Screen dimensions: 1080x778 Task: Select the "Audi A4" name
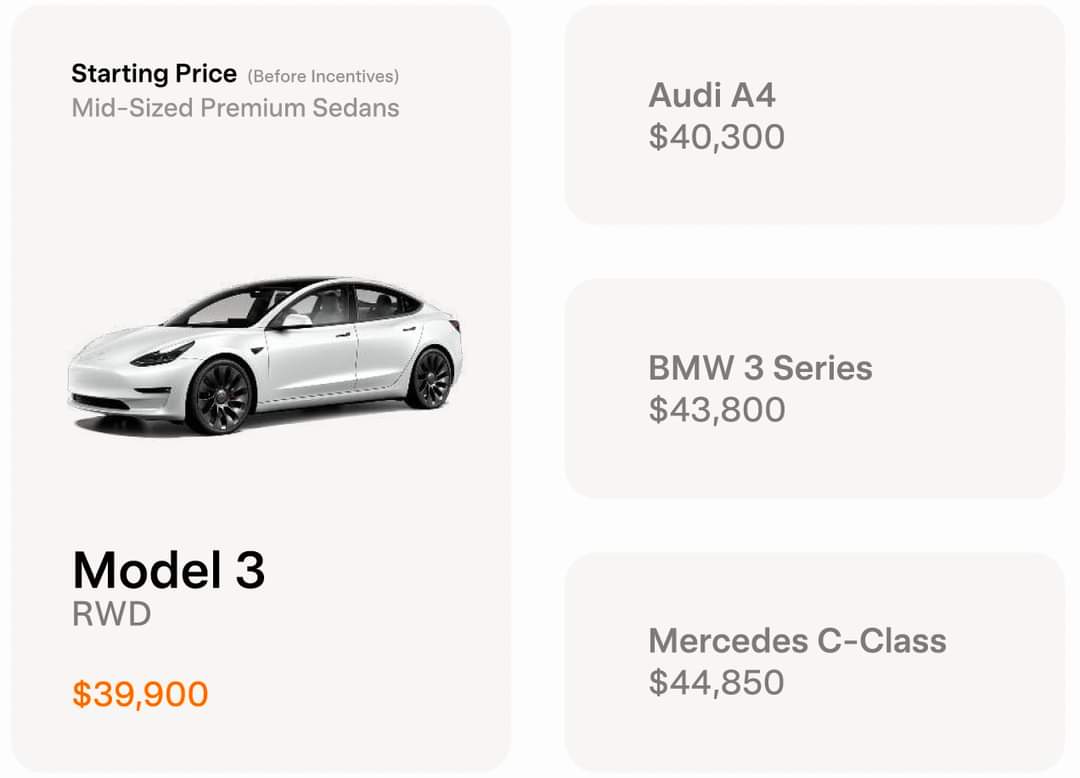coord(712,95)
